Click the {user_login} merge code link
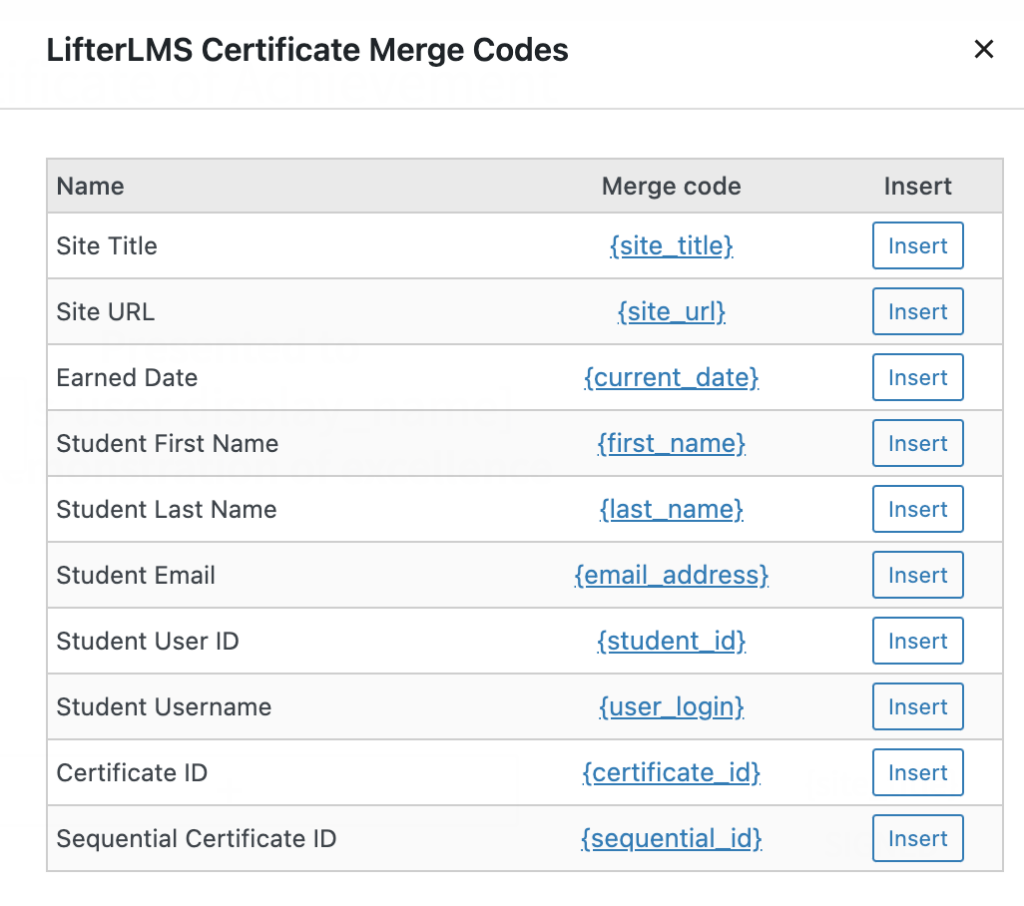Image resolution: width=1024 pixels, height=906 pixels. (672, 706)
